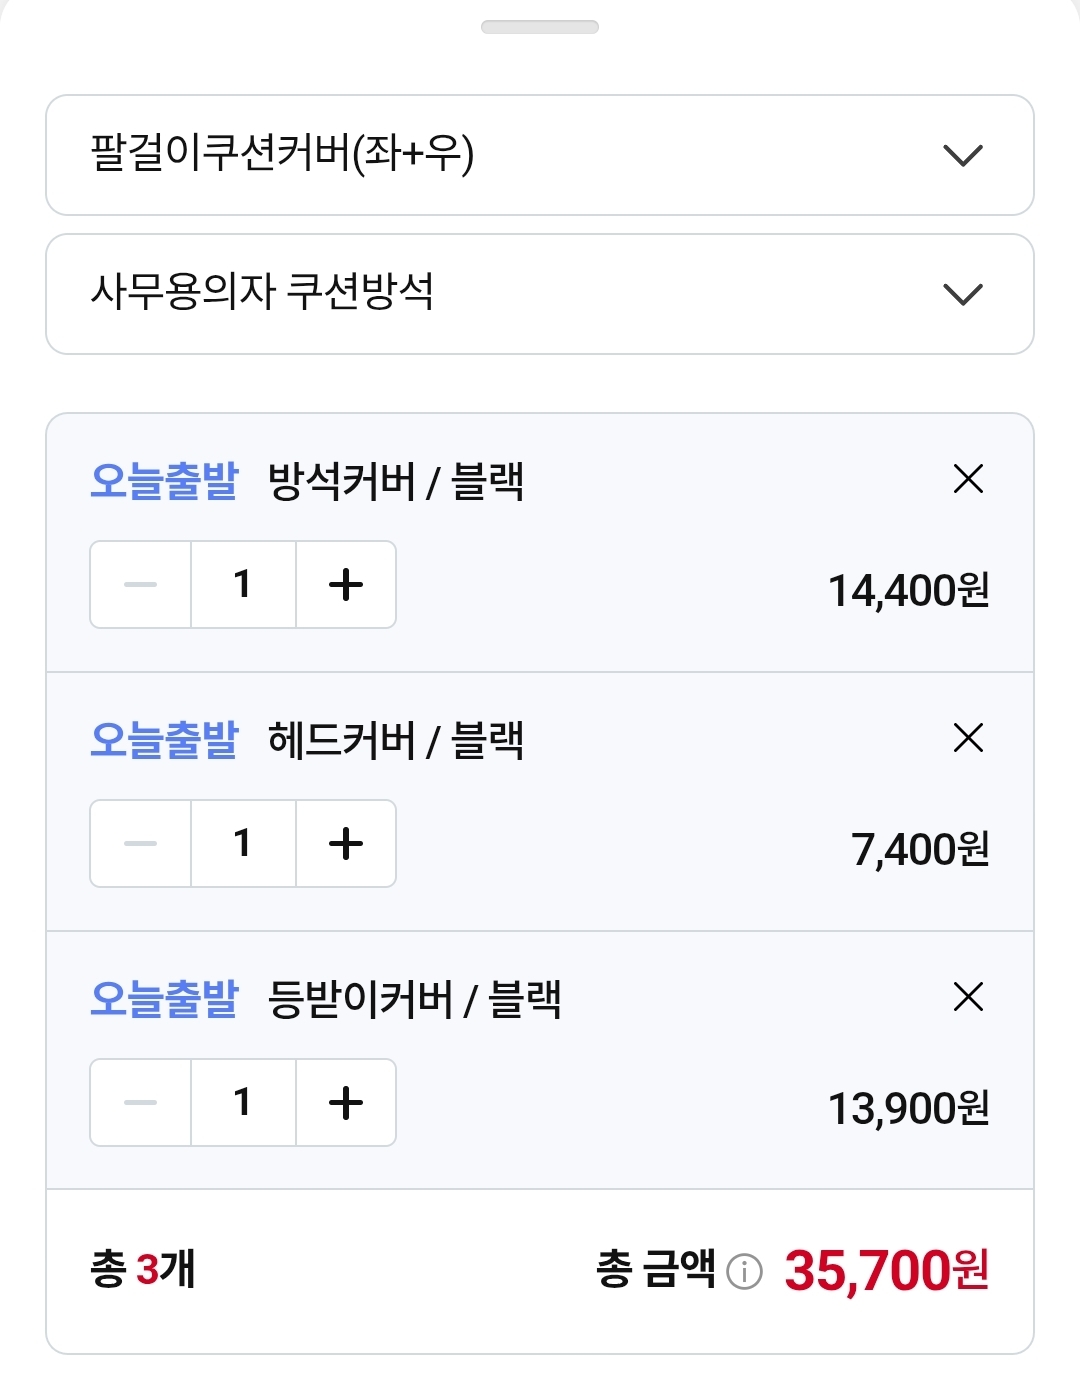Decrease quantity of 등받이커버 / 블랙
The width and height of the screenshot is (1080, 1379).
141,1102
